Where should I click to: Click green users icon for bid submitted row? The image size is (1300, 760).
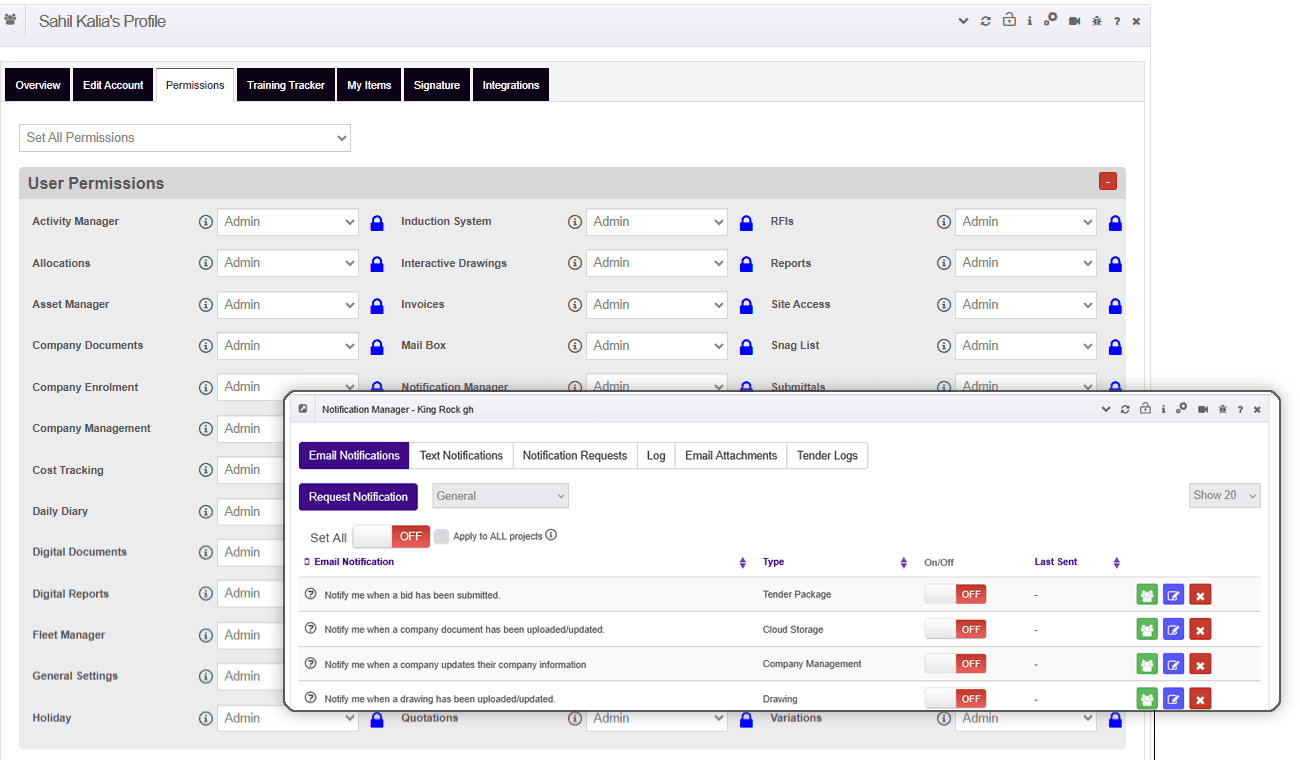pos(1147,595)
